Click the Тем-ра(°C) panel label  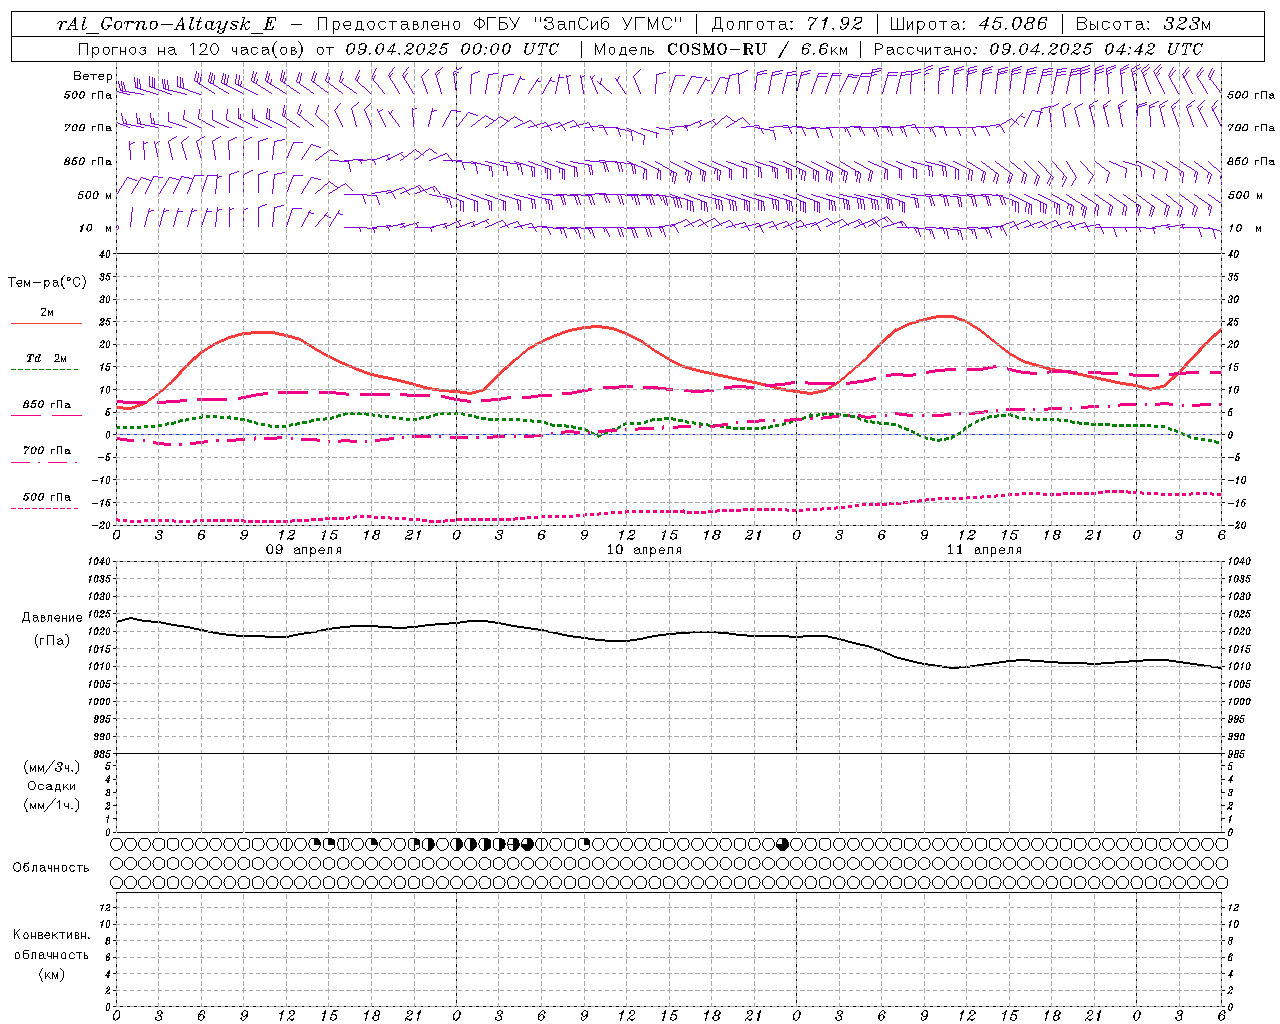click(47, 283)
